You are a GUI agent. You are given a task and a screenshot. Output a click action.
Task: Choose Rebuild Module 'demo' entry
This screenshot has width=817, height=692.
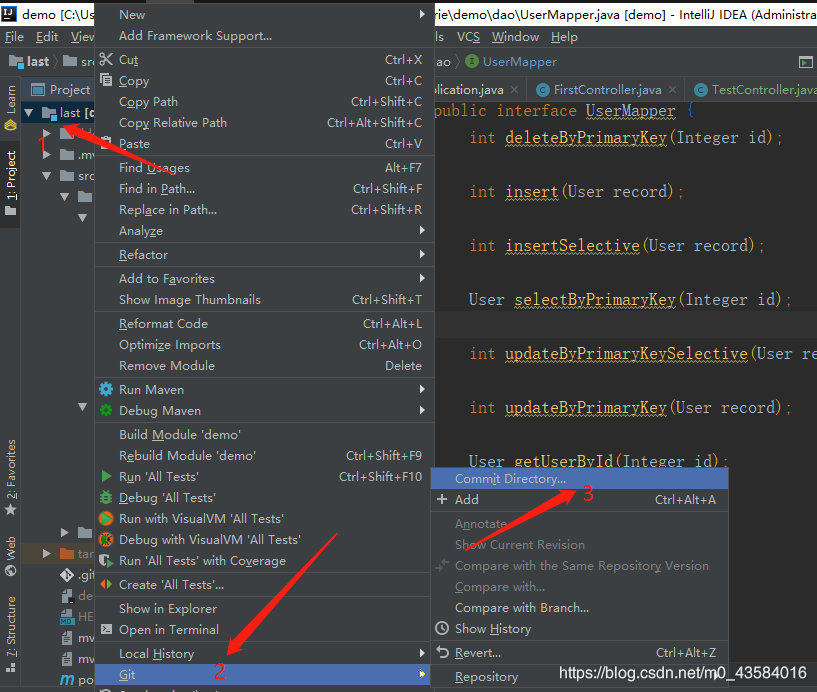[264, 455]
